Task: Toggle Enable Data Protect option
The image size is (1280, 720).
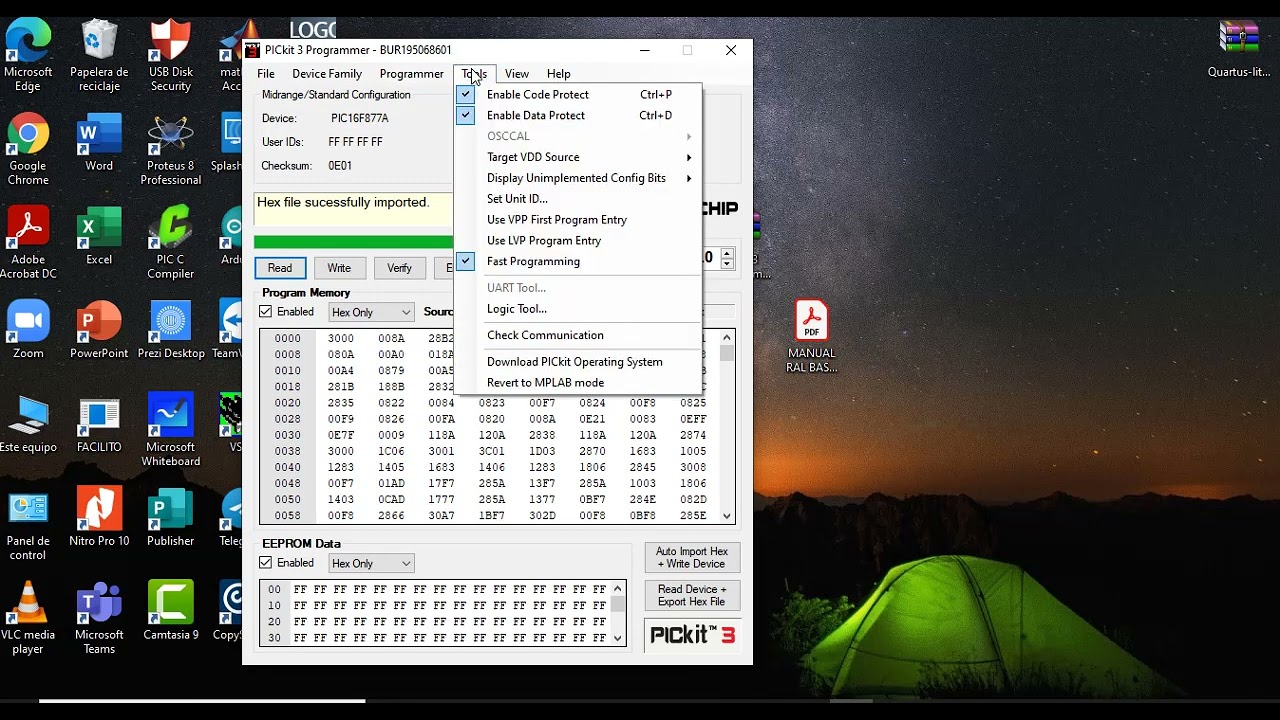Action: click(x=578, y=115)
